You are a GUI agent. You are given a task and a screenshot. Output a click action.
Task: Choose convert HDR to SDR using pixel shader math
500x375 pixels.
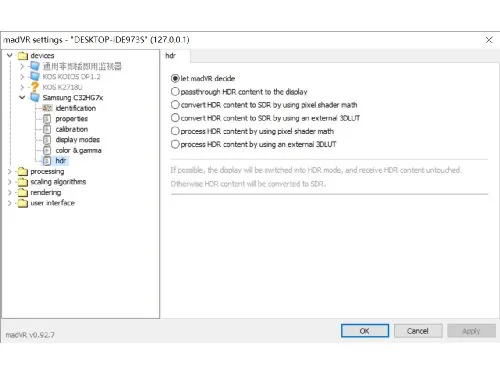point(175,105)
